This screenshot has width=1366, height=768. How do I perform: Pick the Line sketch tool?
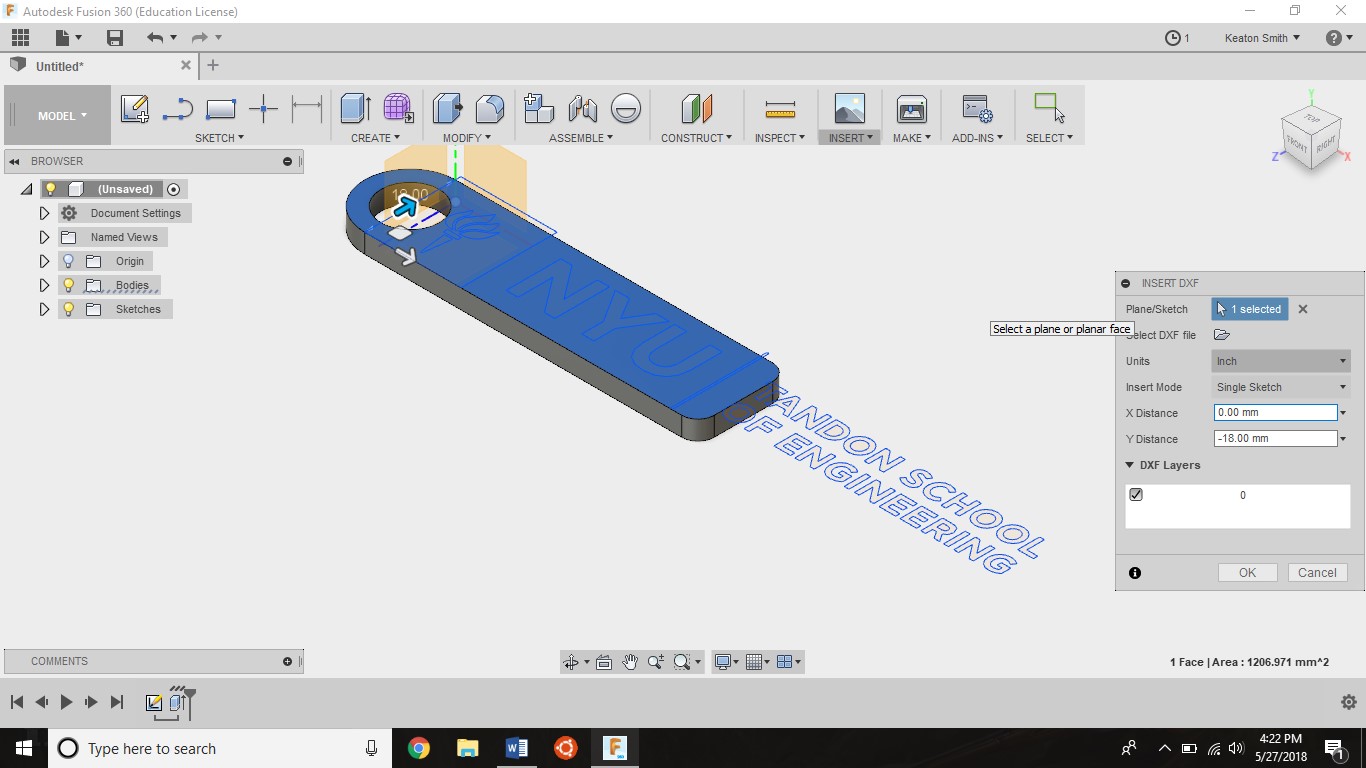(177, 108)
